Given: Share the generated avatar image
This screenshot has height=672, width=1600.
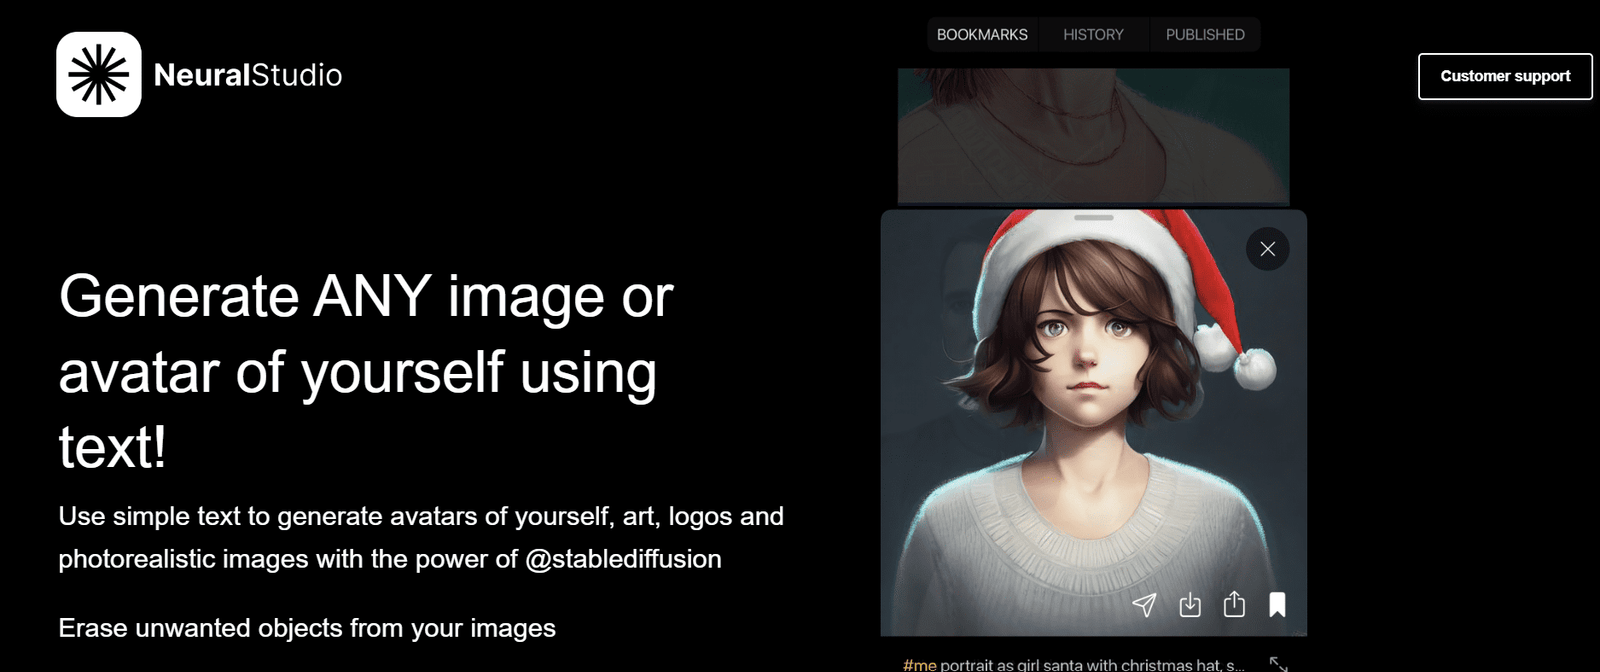Looking at the screenshot, I should pyautogui.click(x=1234, y=604).
